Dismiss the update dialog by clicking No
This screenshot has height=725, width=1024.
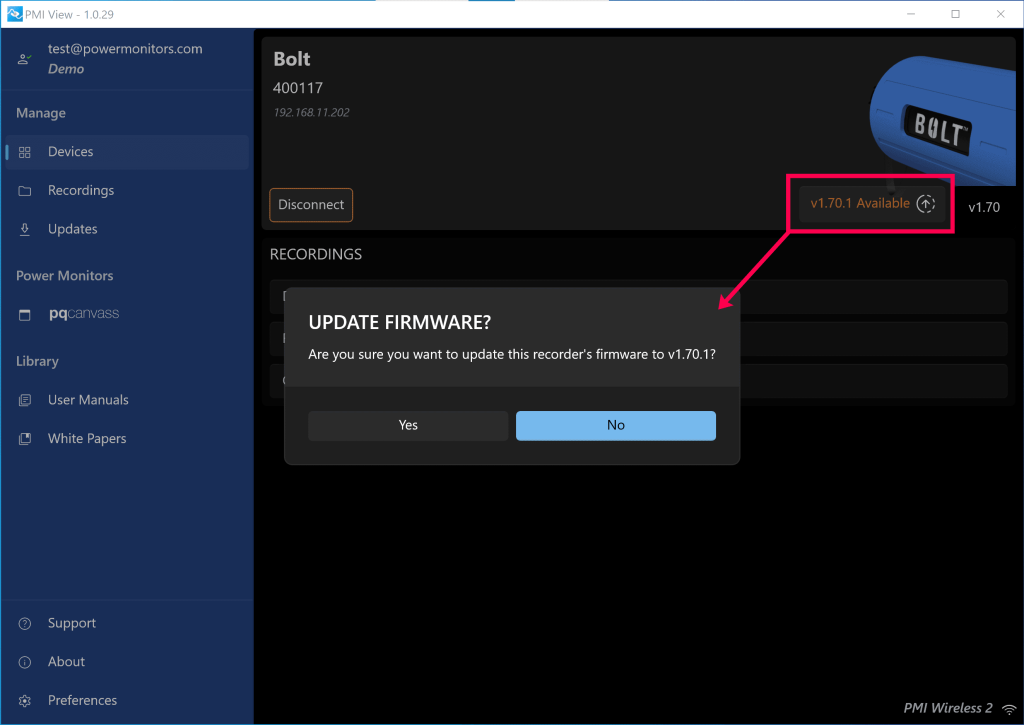tap(615, 425)
